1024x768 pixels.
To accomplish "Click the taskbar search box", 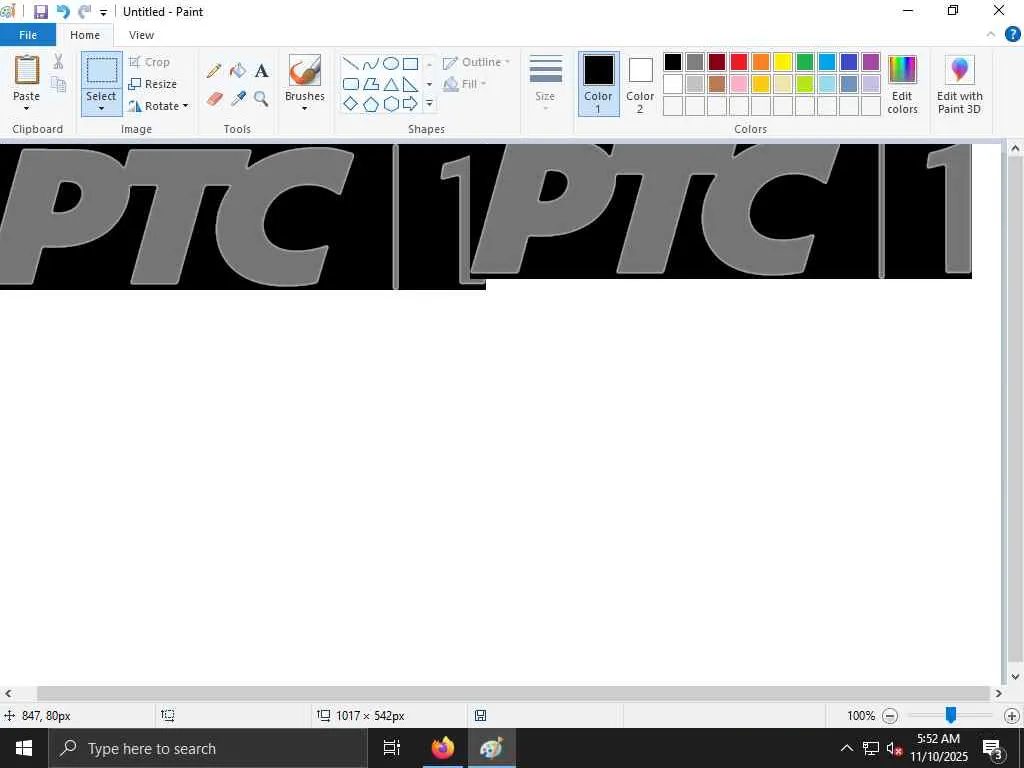I will 208,748.
